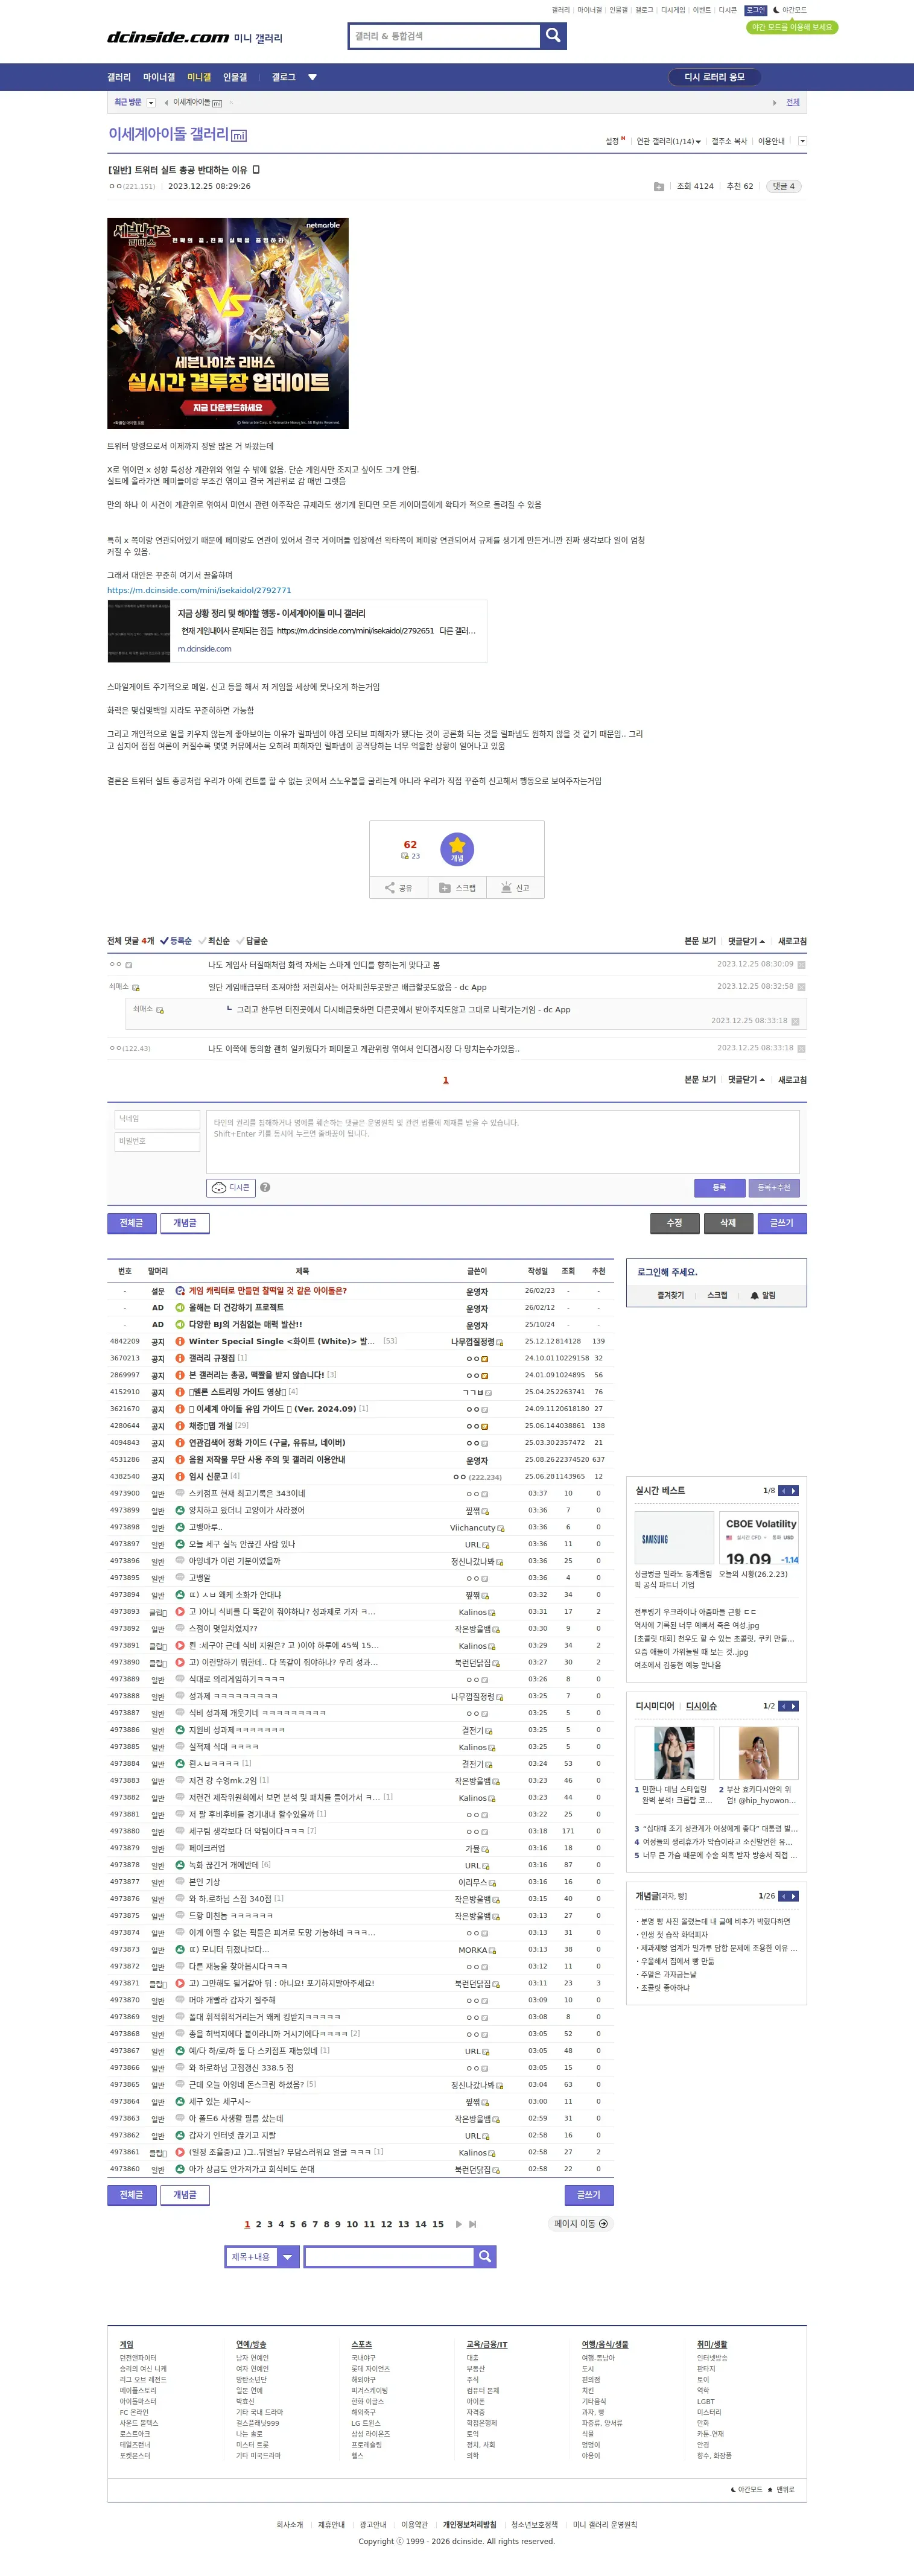Select 답글순 comment sort option
The height and width of the screenshot is (2576, 914).
pyautogui.click(x=252, y=941)
